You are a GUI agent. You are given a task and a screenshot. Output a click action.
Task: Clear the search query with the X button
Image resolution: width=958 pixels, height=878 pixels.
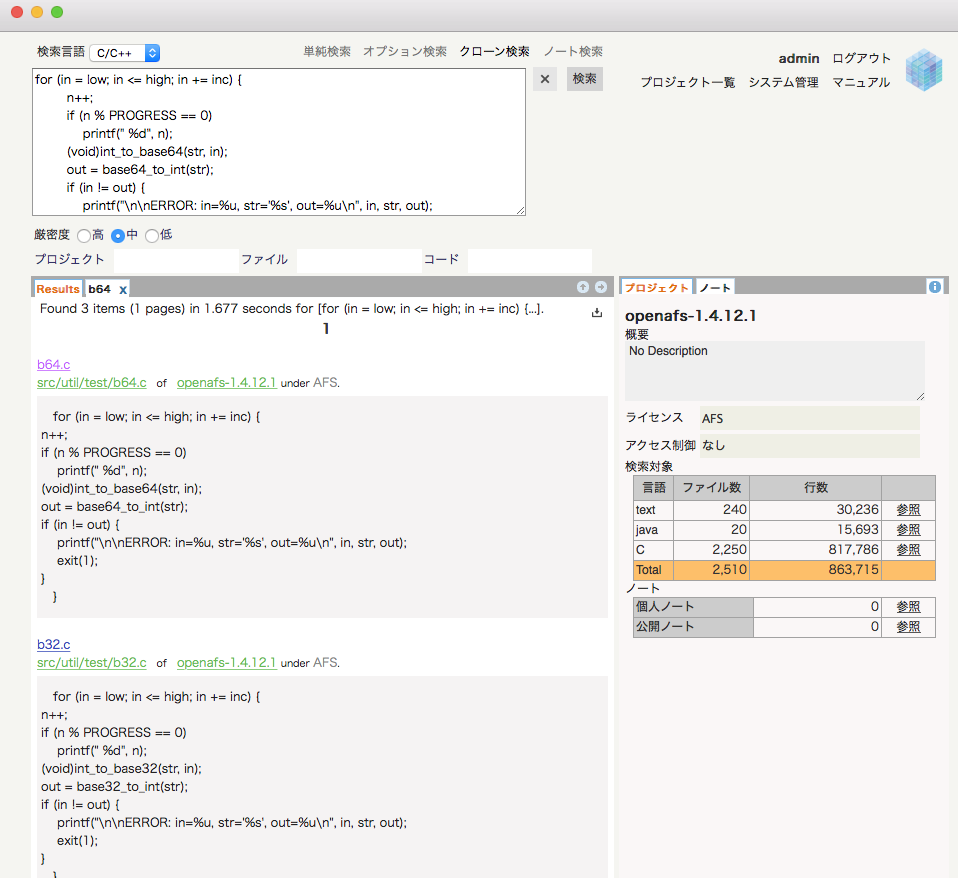(544, 79)
